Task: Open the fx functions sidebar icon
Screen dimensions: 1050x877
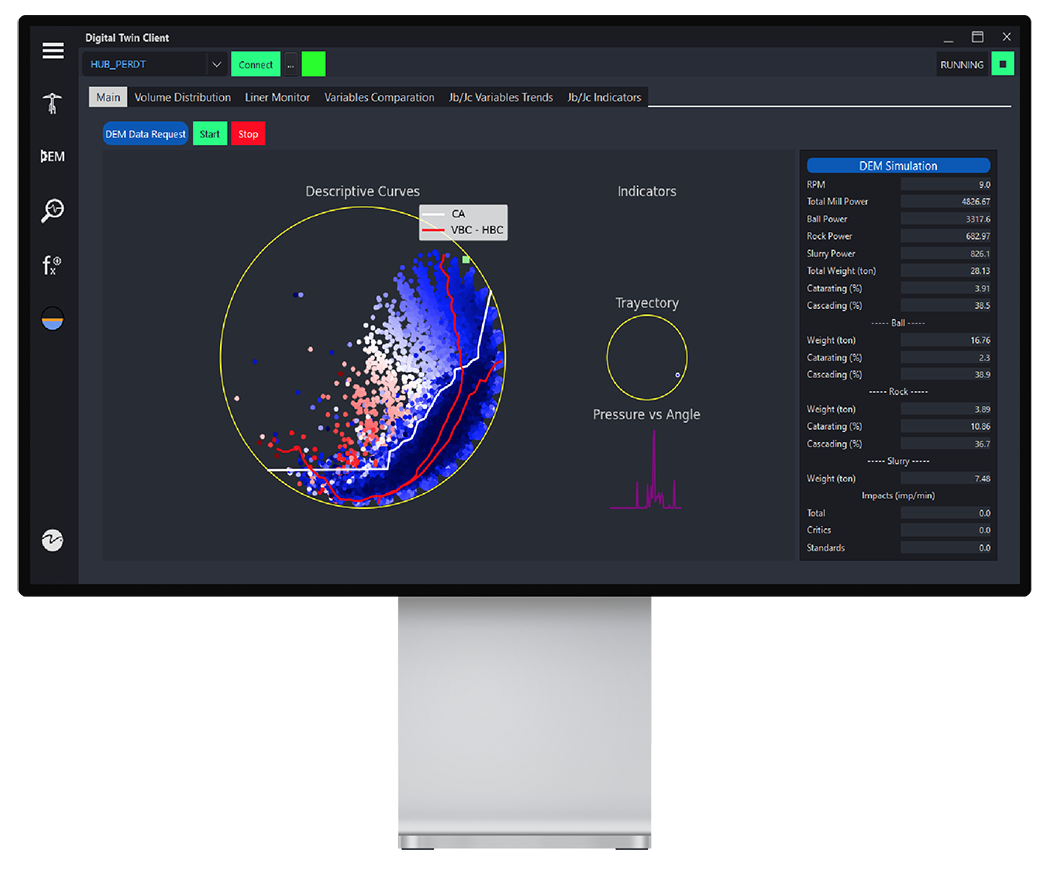Action: 53,265
